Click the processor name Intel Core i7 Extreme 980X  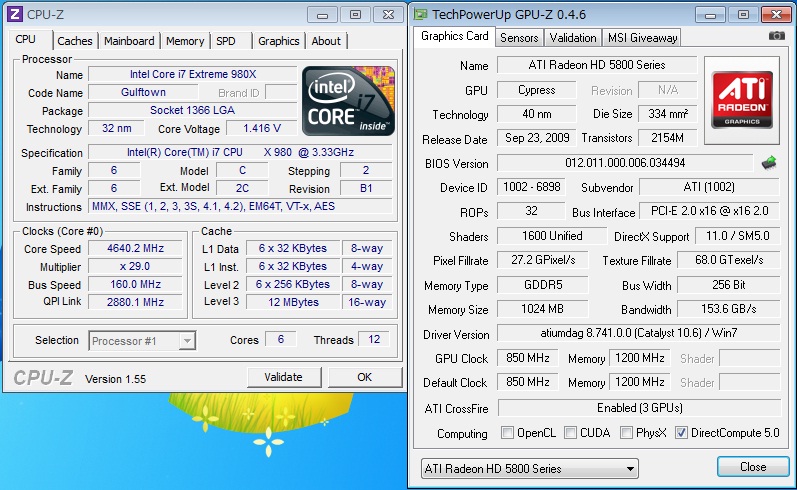193,74
